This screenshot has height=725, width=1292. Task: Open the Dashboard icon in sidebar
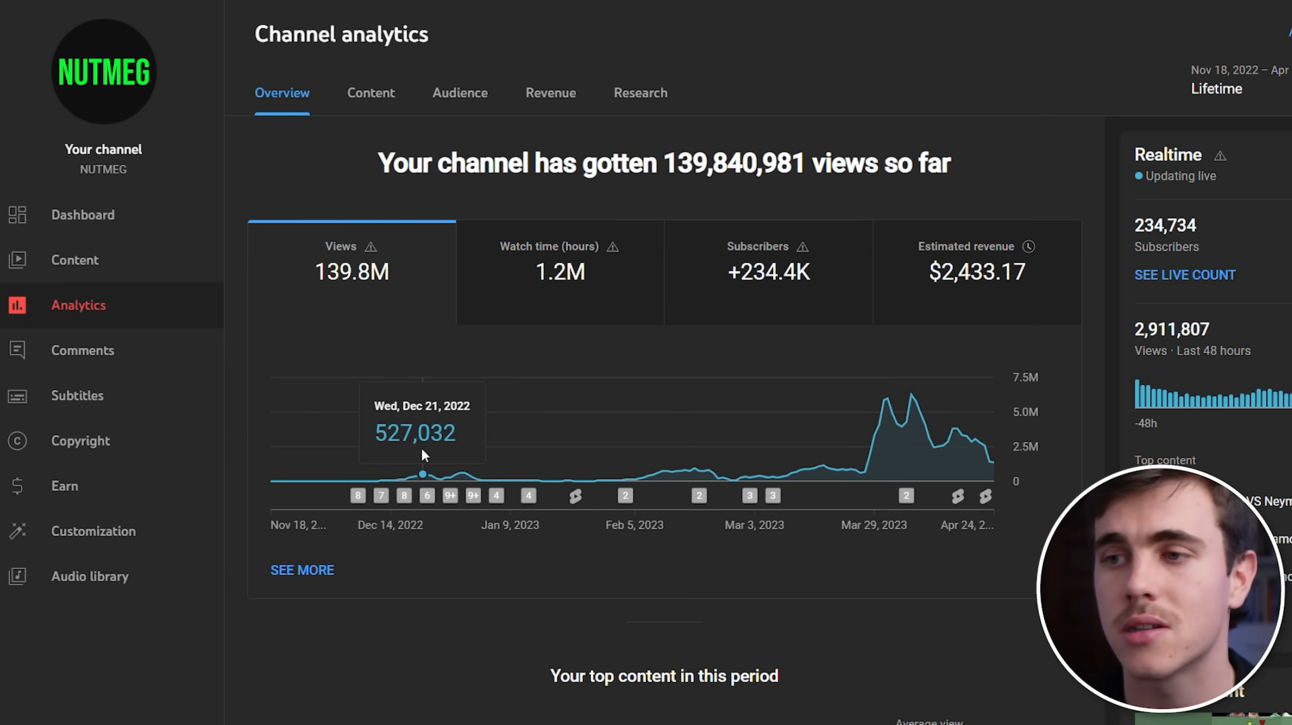(x=17, y=215)
